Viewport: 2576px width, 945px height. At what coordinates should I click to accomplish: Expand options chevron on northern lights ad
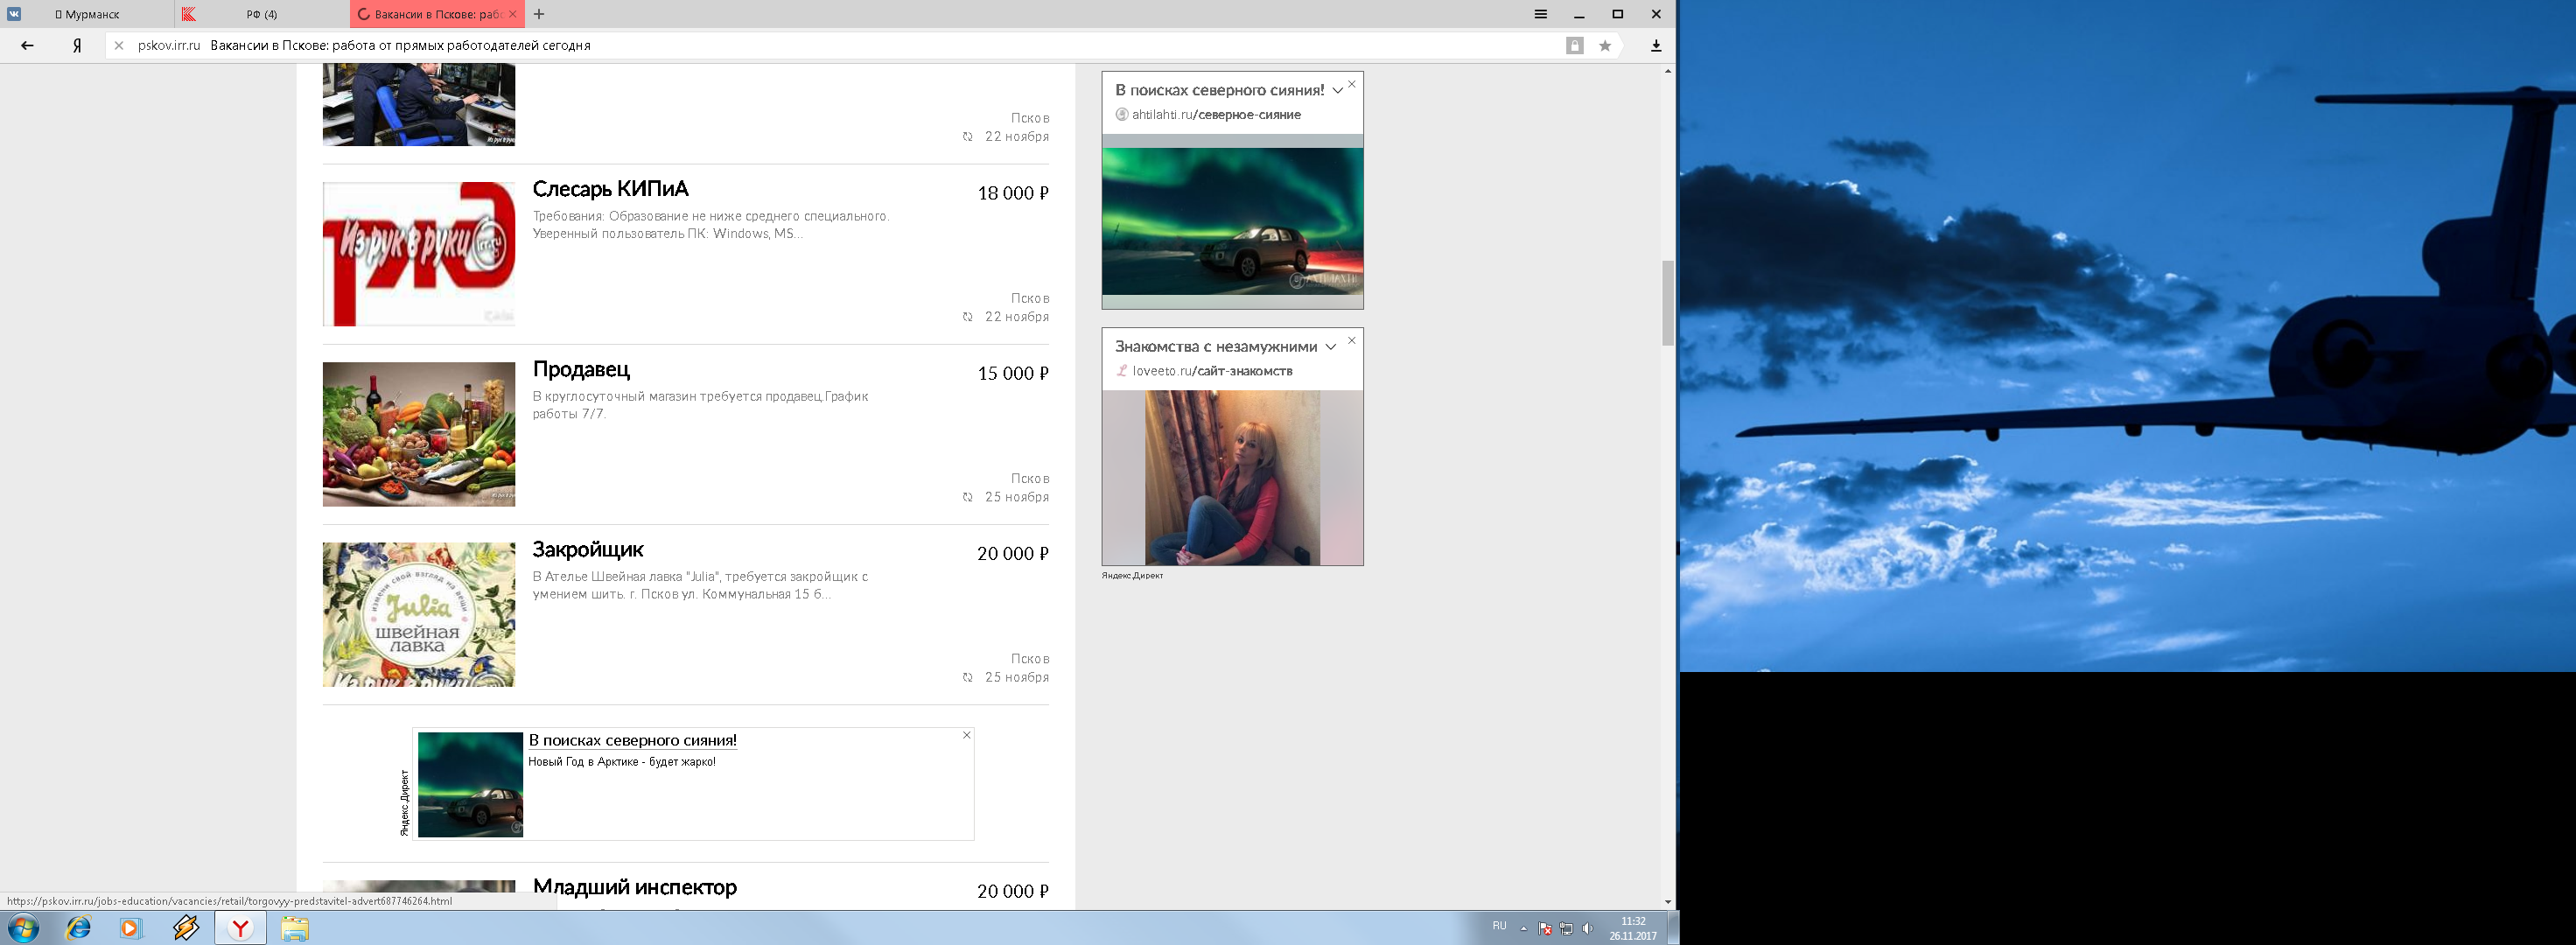[1337, 91]
